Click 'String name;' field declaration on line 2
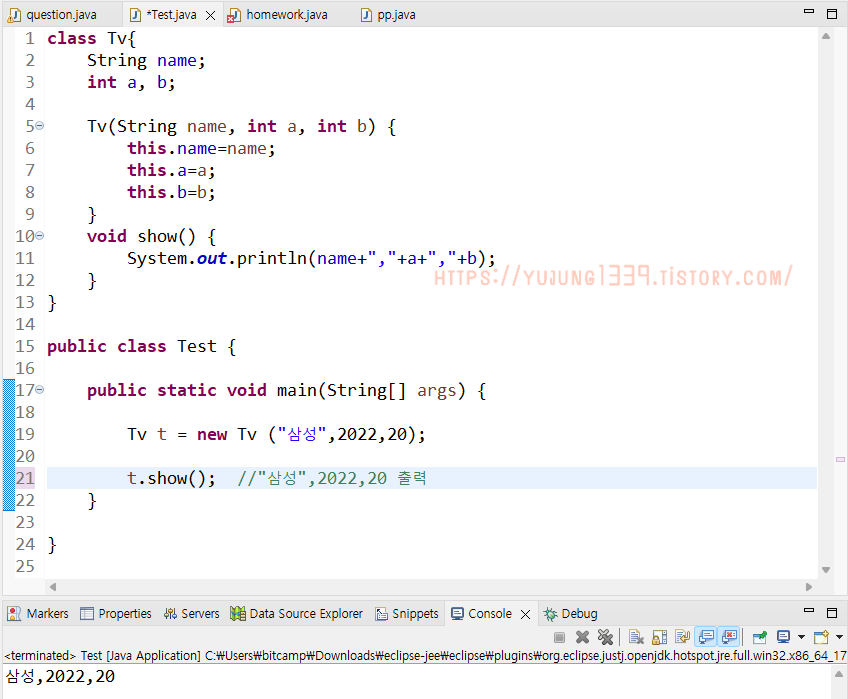848x699 pixels. pos(147,61)
